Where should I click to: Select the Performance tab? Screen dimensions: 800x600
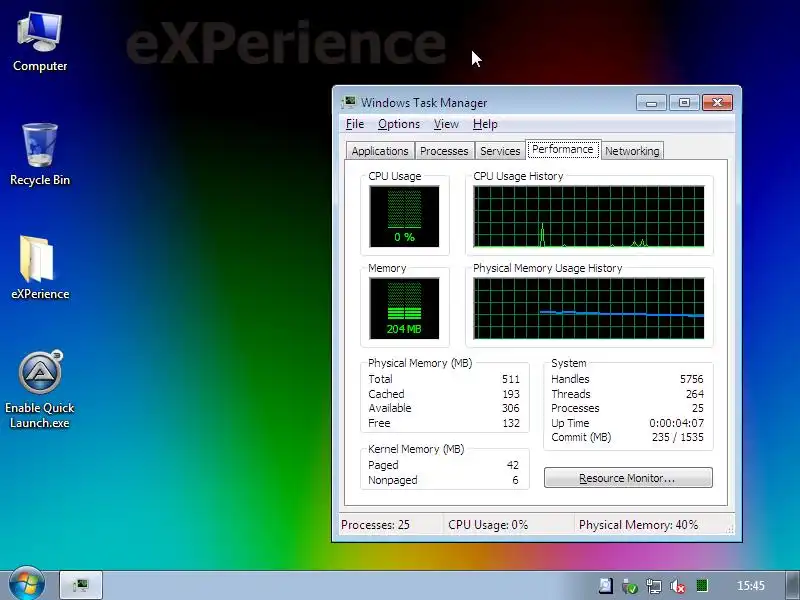pyautogui.click(x=563, y=149)
